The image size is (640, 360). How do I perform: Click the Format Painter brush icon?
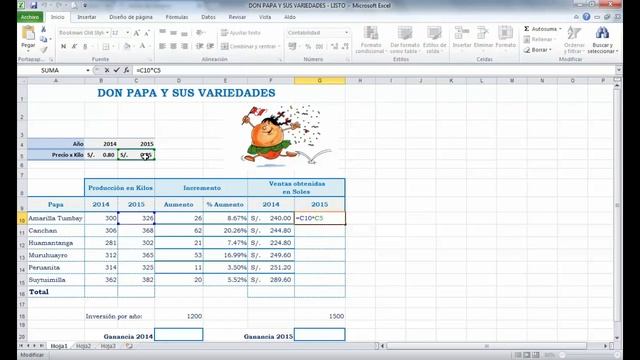pos(44,49)
